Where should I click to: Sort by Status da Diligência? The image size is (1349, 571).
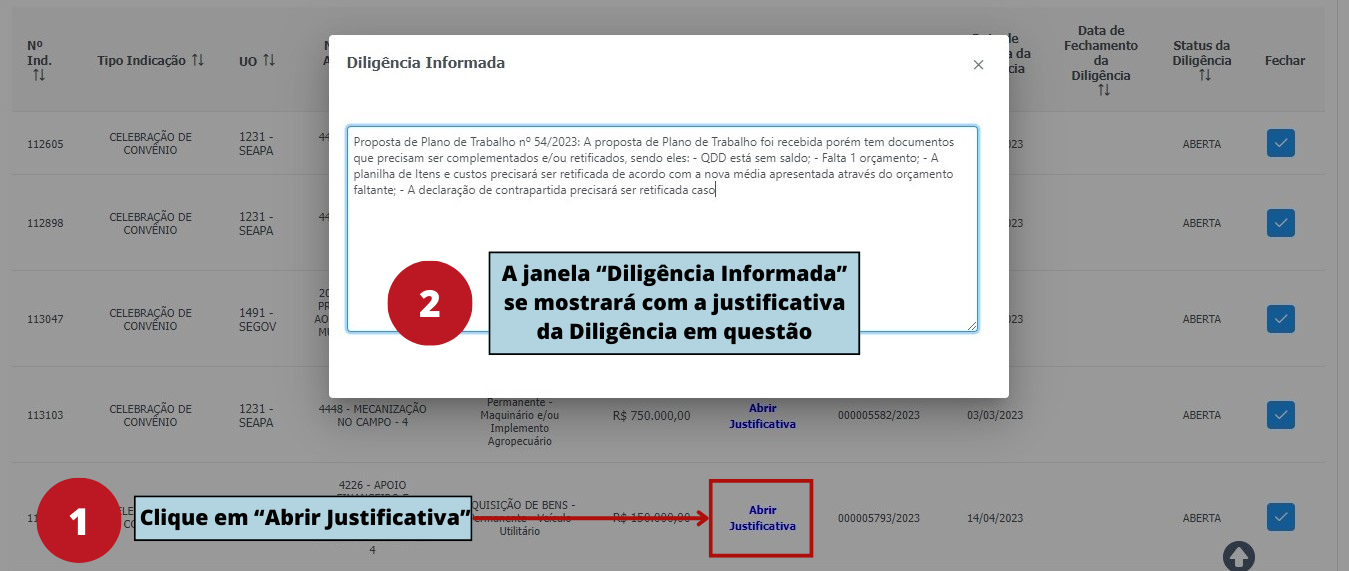(1201, 75)
